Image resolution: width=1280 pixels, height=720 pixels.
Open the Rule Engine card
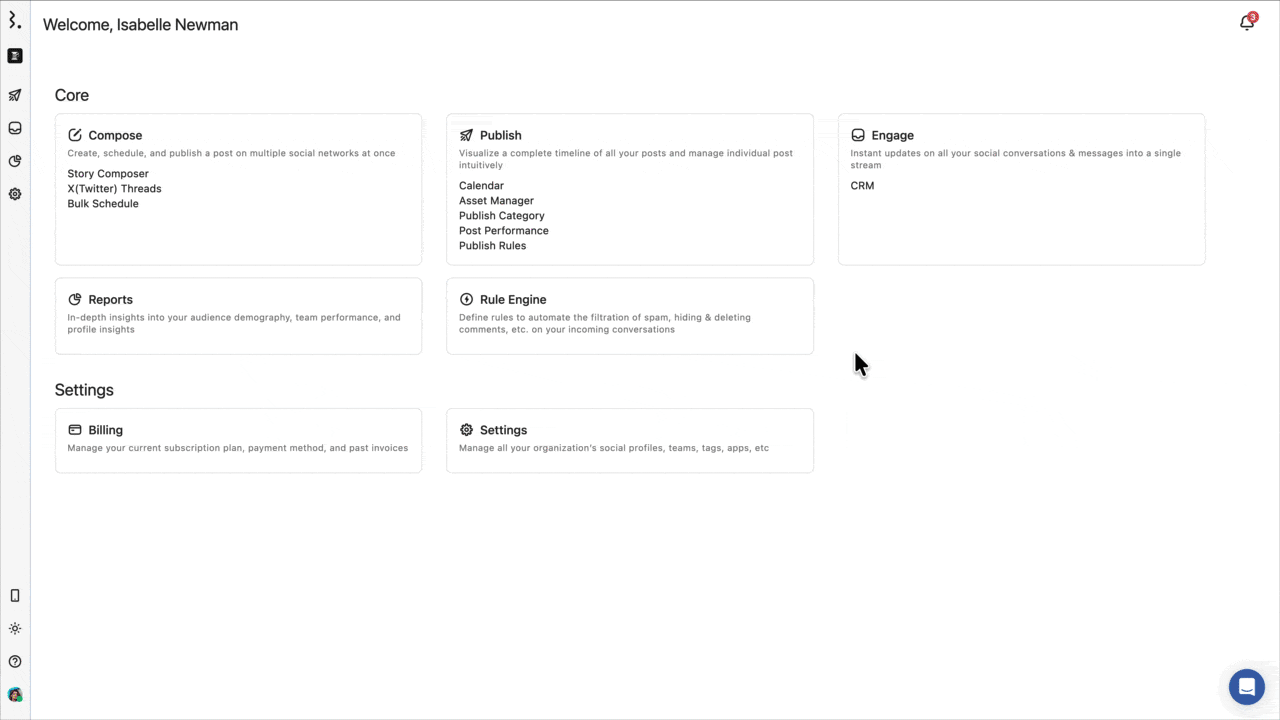(630, 315)
